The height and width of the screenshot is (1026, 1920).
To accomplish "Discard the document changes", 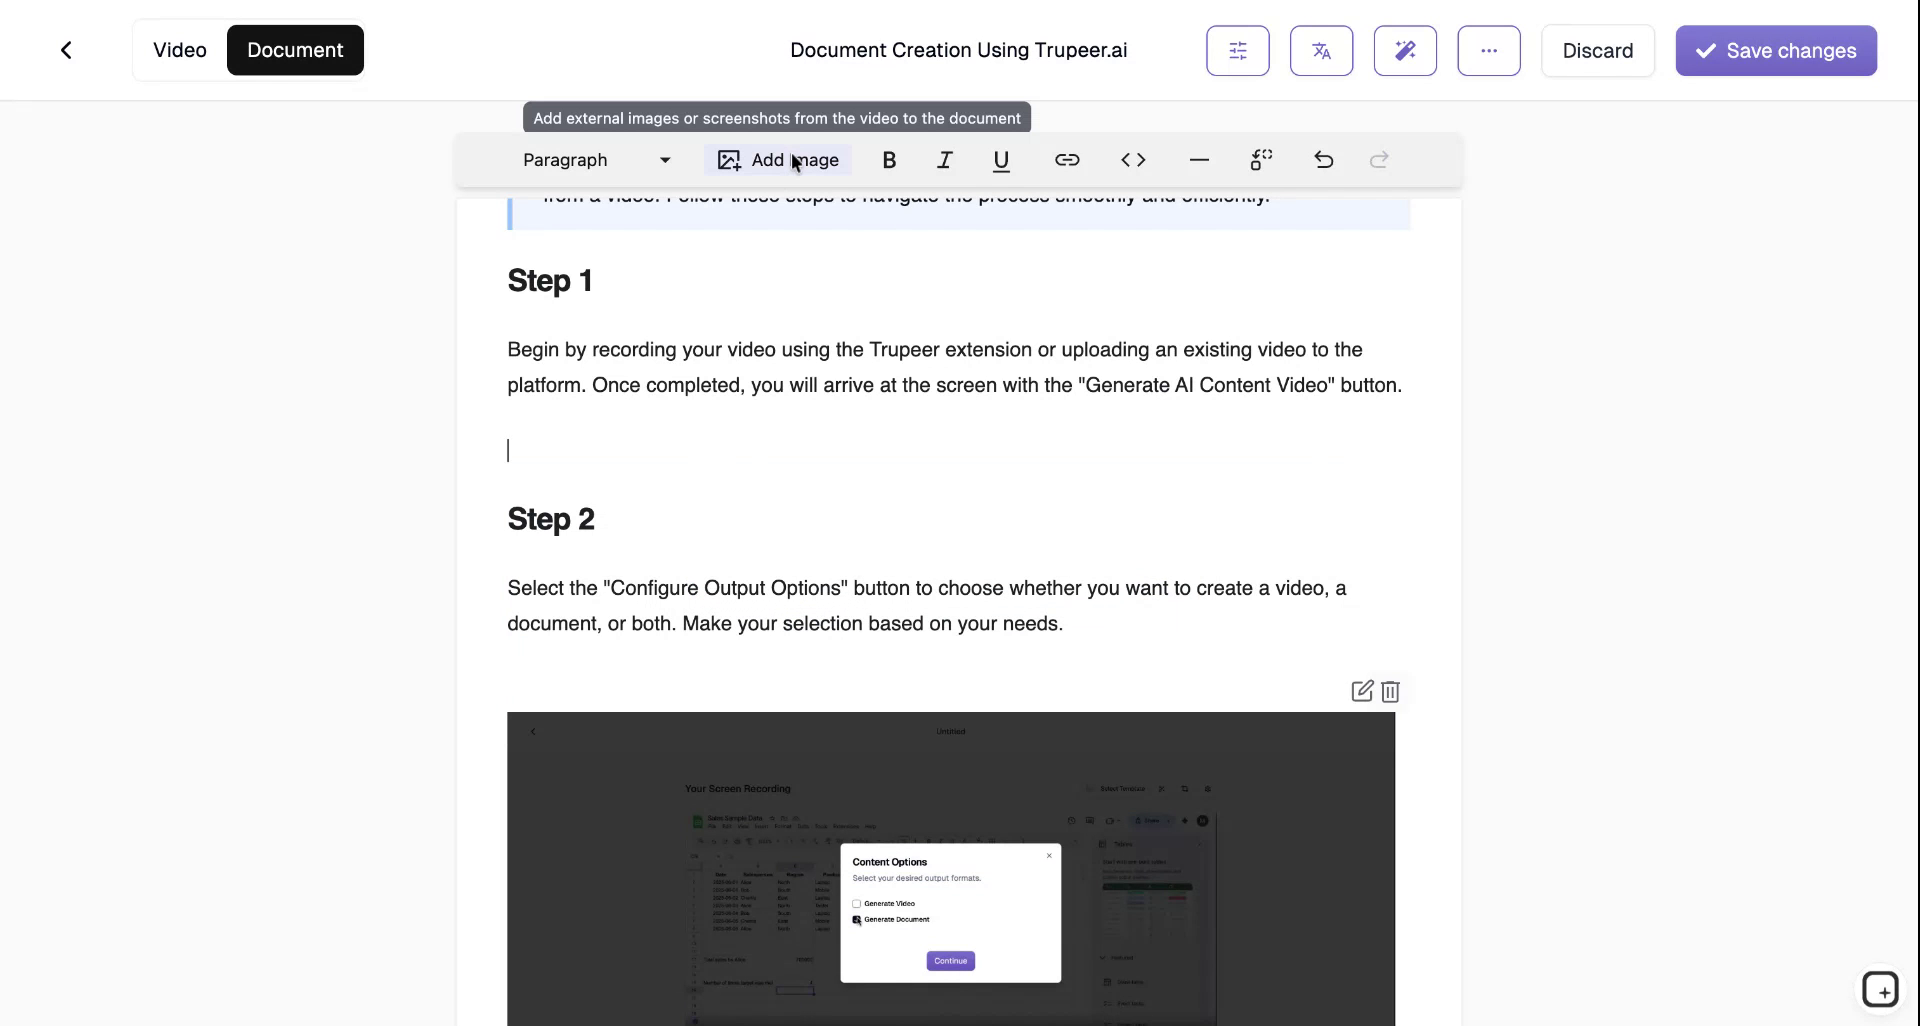I will [1597, 50].
